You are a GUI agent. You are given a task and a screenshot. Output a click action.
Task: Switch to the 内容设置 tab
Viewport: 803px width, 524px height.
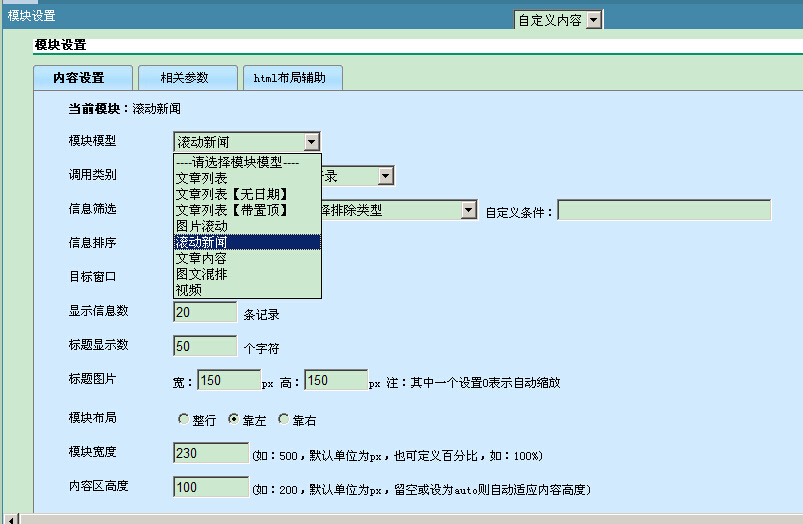pos(83,78)
